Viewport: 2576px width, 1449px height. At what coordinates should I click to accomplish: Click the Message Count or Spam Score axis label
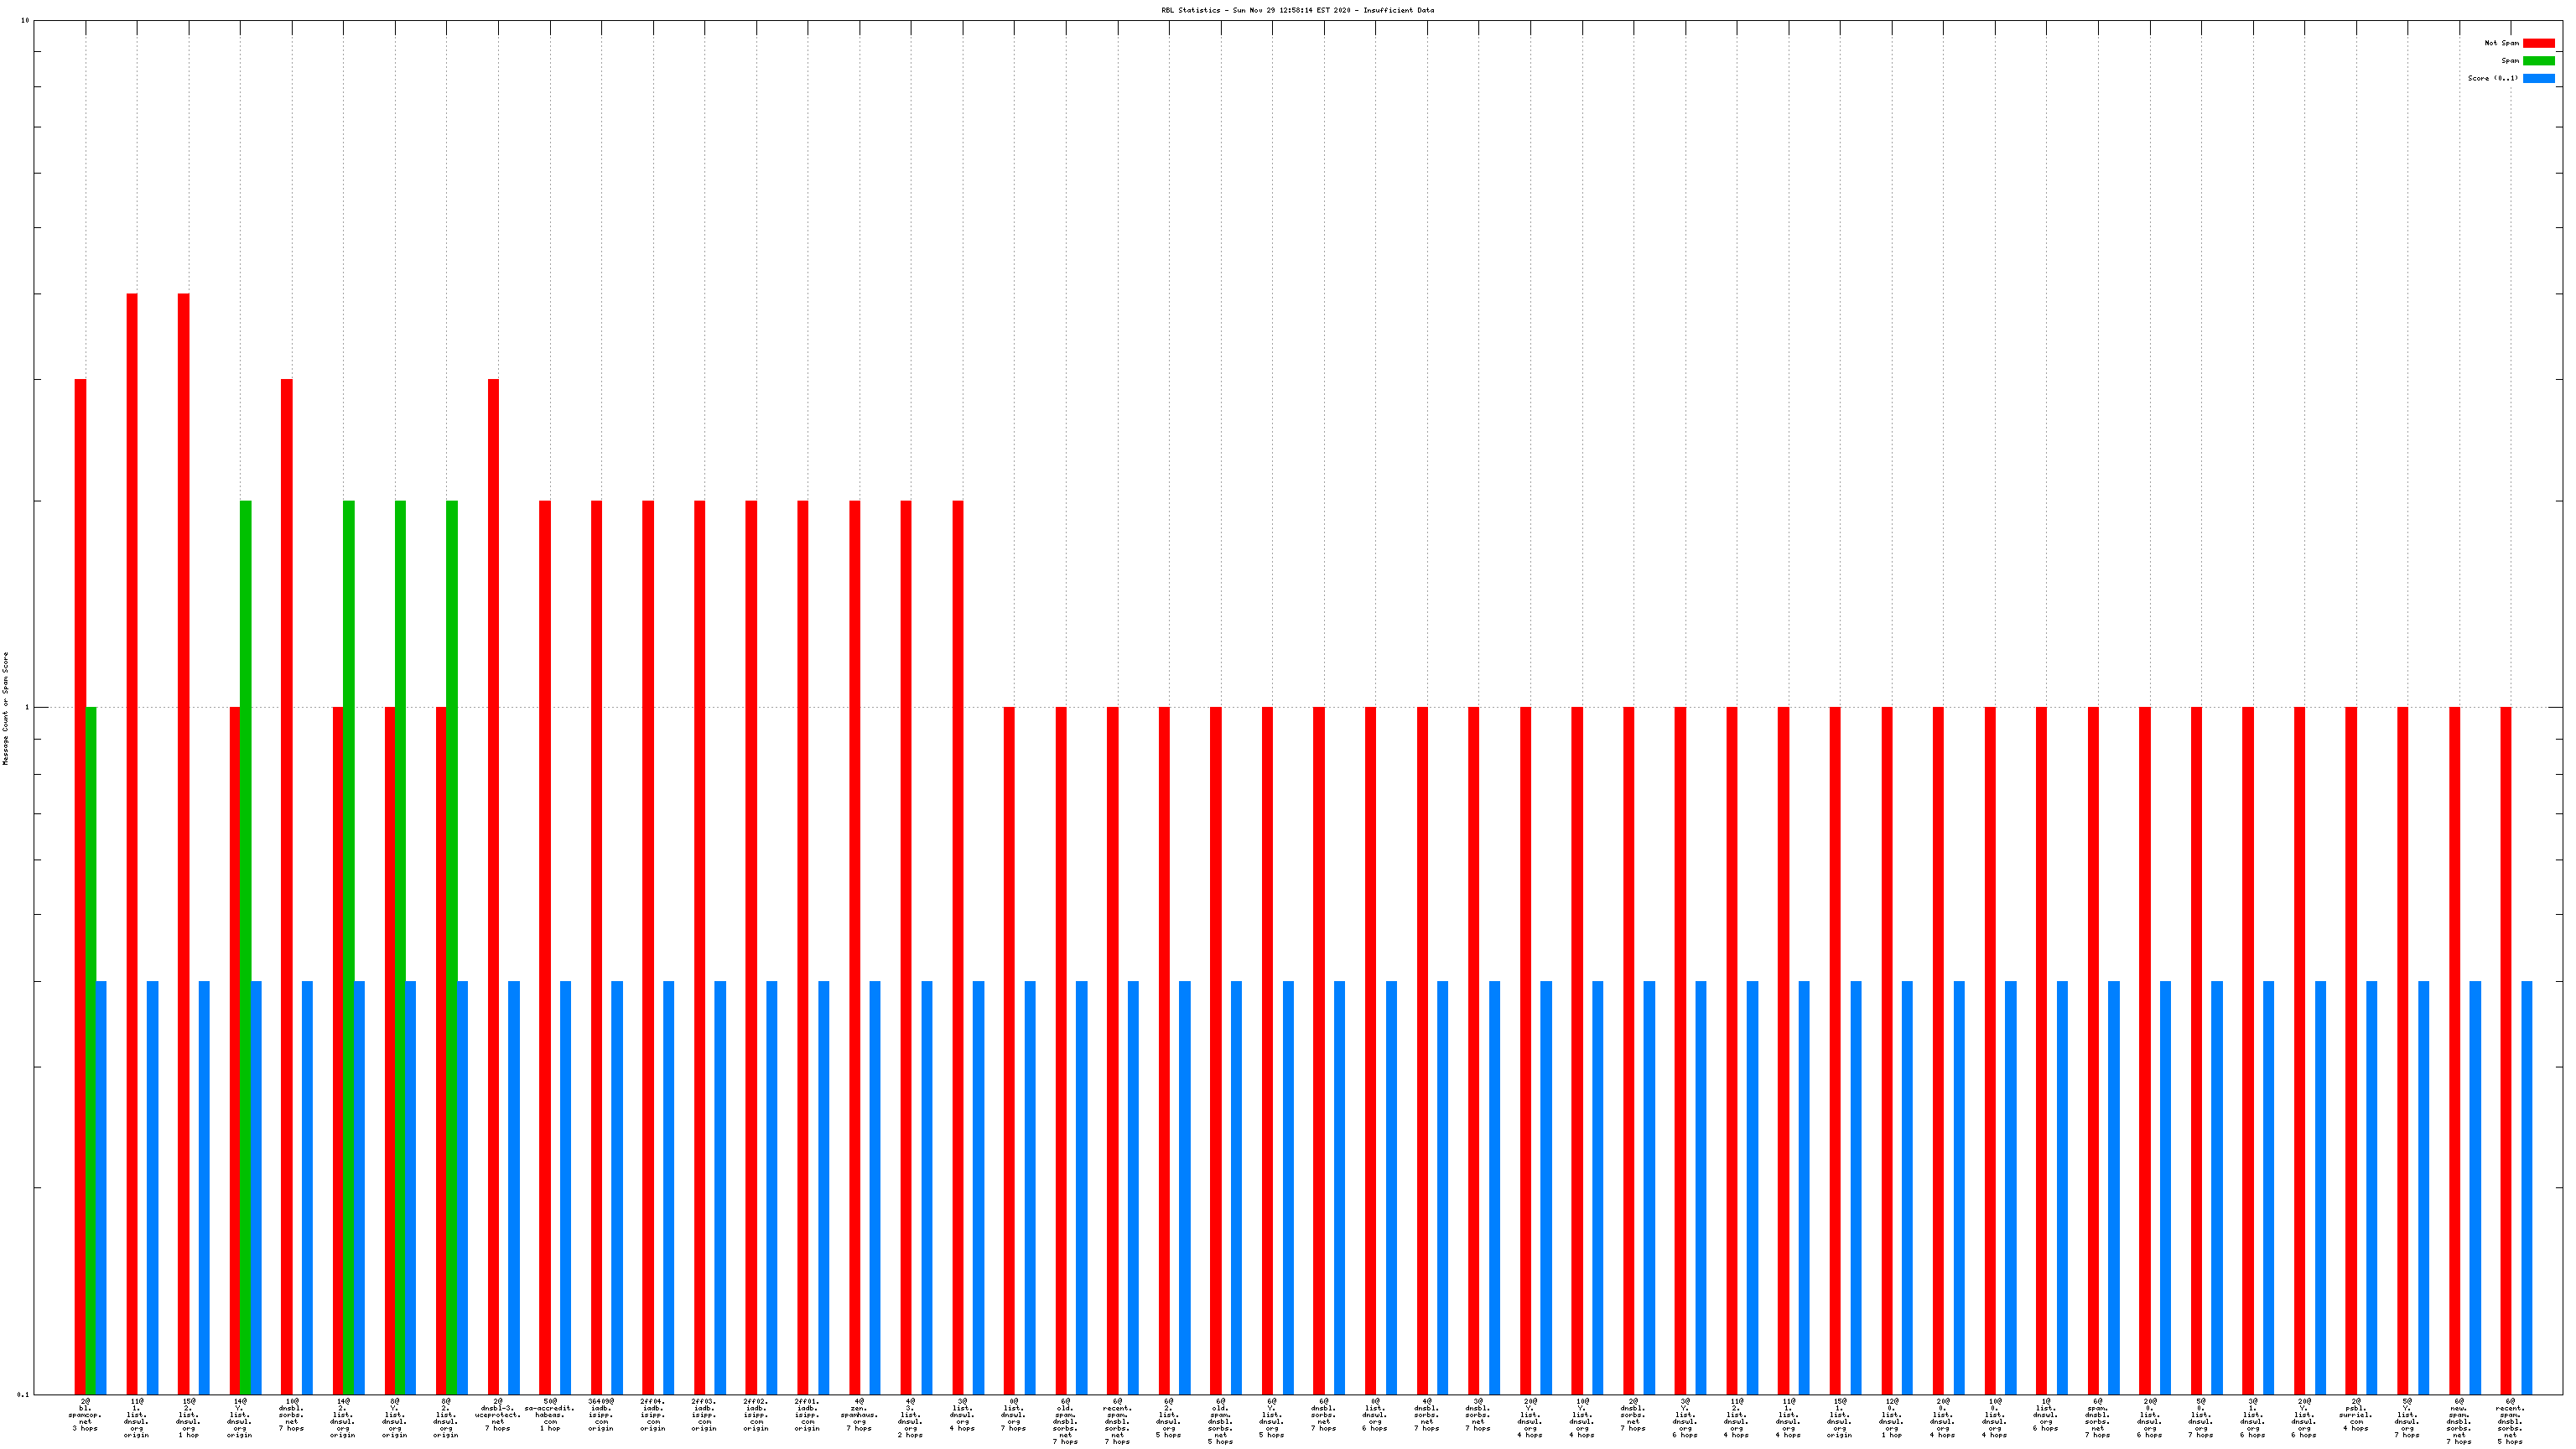[x=5, y=708]
